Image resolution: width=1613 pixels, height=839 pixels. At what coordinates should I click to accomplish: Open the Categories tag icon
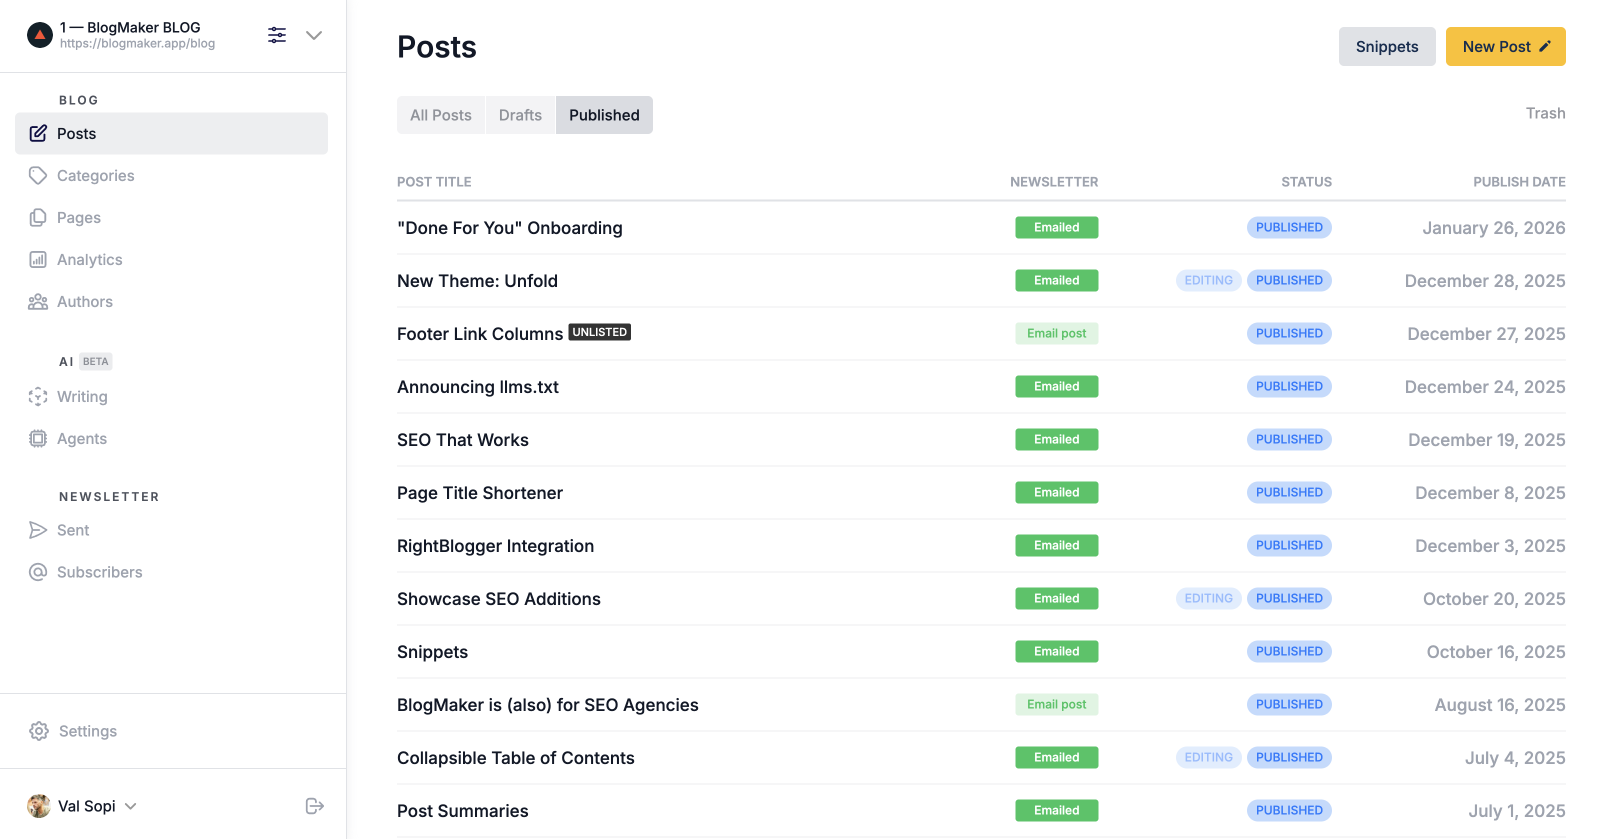pos(38,176)
